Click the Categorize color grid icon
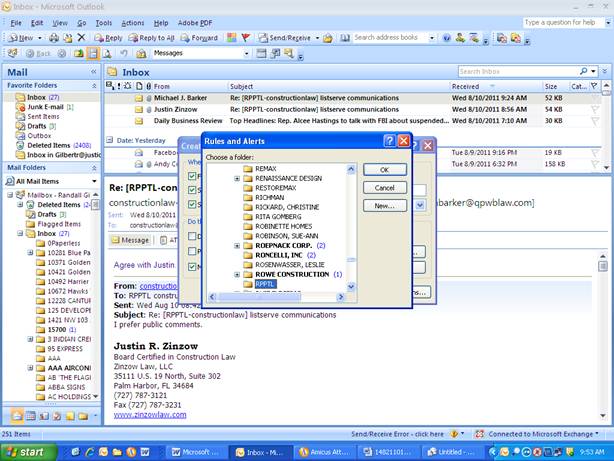 point(232,38)
